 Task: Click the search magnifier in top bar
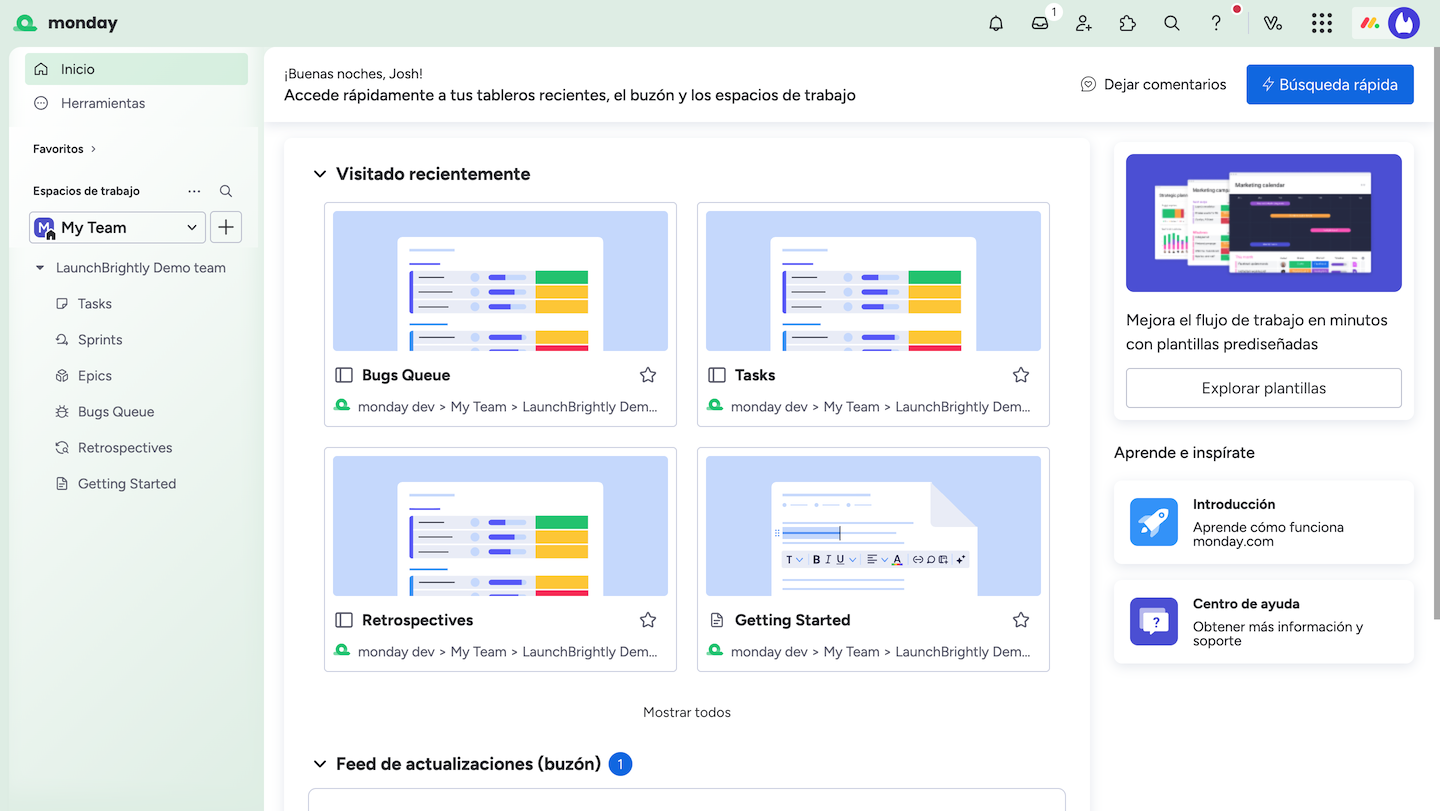click(x=1172, y=23)
